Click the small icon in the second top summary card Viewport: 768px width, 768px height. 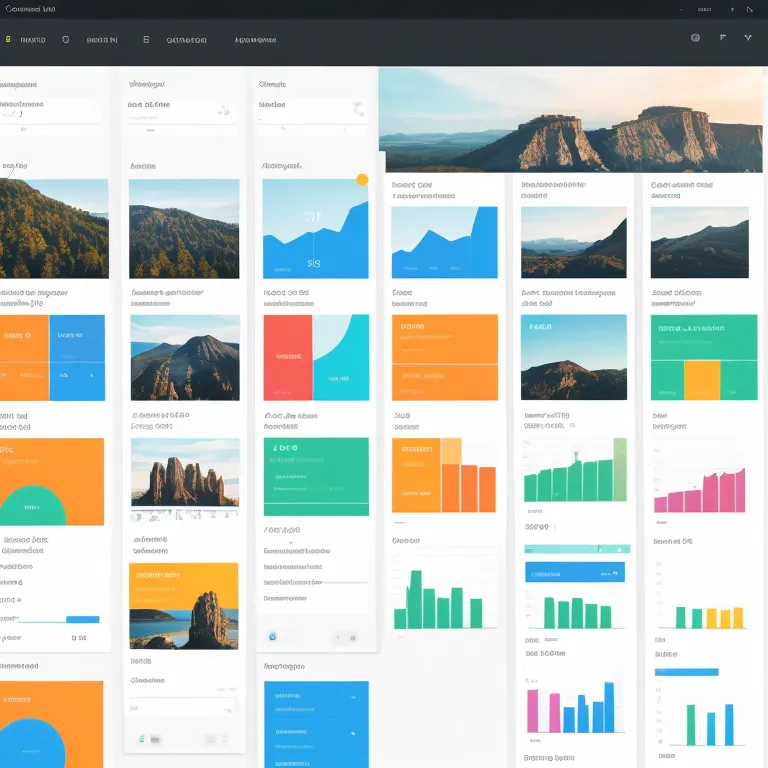coord(222,112)
